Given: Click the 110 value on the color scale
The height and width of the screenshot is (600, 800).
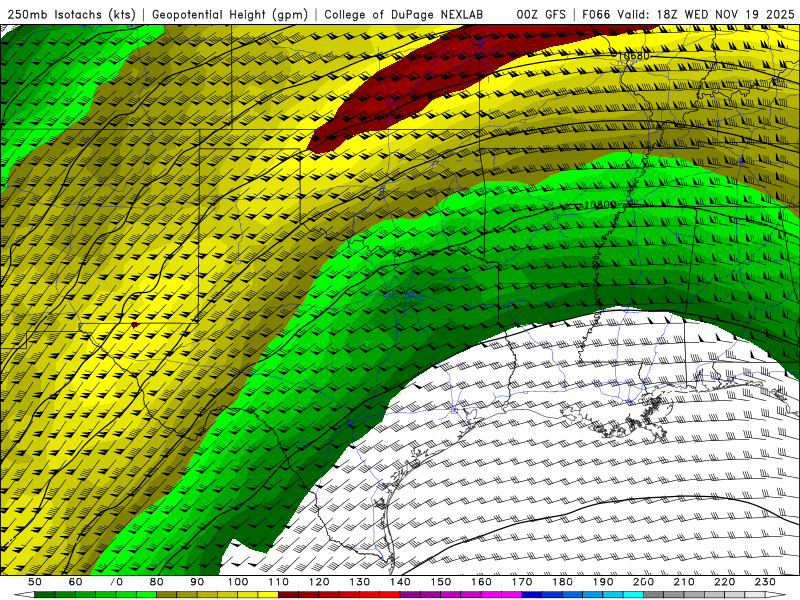Looking at the screenshot, I should [x=279, y=582].
